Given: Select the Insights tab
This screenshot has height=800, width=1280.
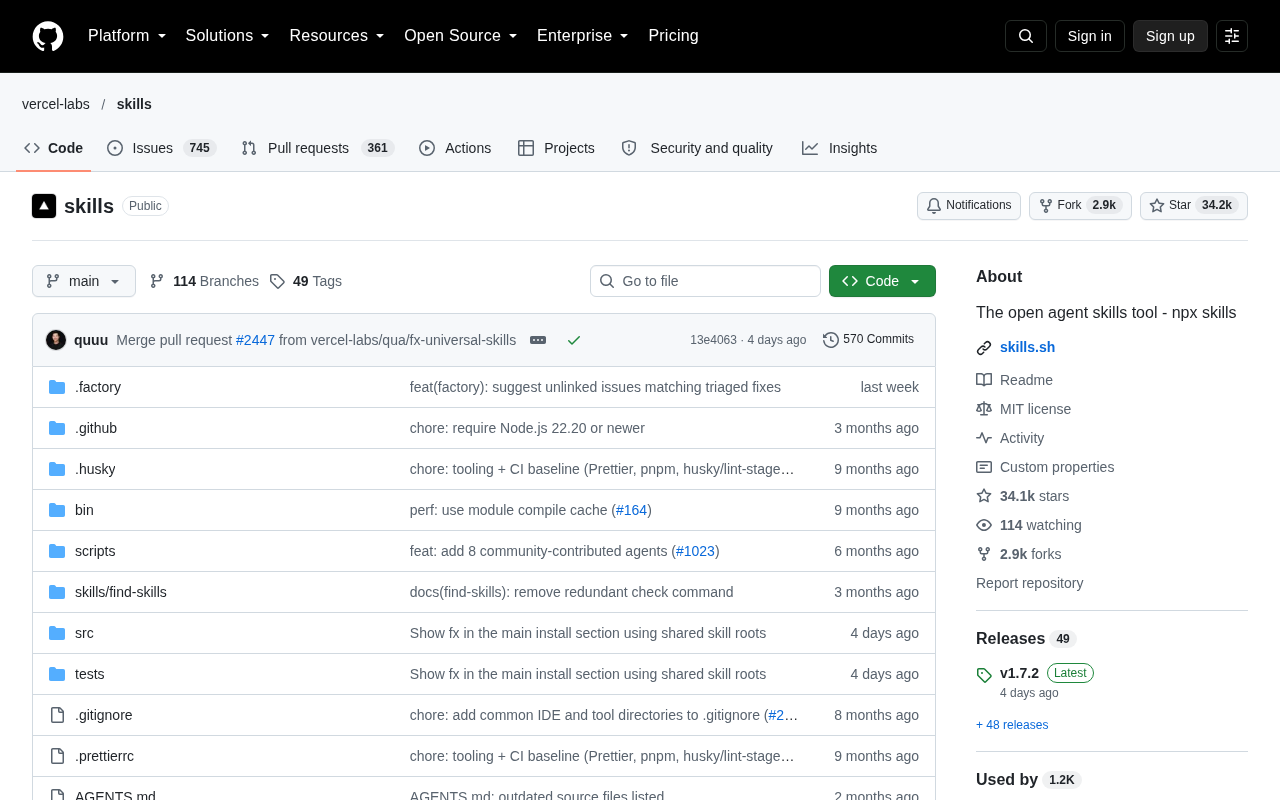Looking at the screenshot, I should (x=839, y=148).
